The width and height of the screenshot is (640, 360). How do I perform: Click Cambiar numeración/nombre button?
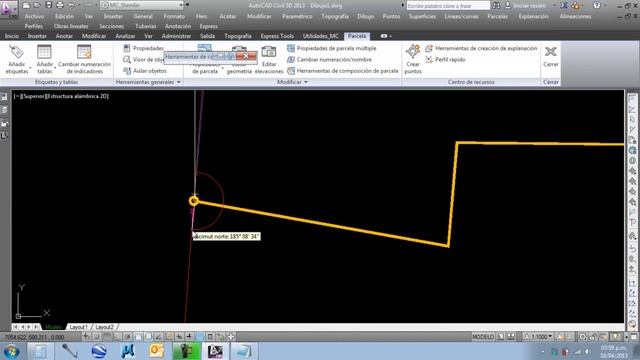330,60
